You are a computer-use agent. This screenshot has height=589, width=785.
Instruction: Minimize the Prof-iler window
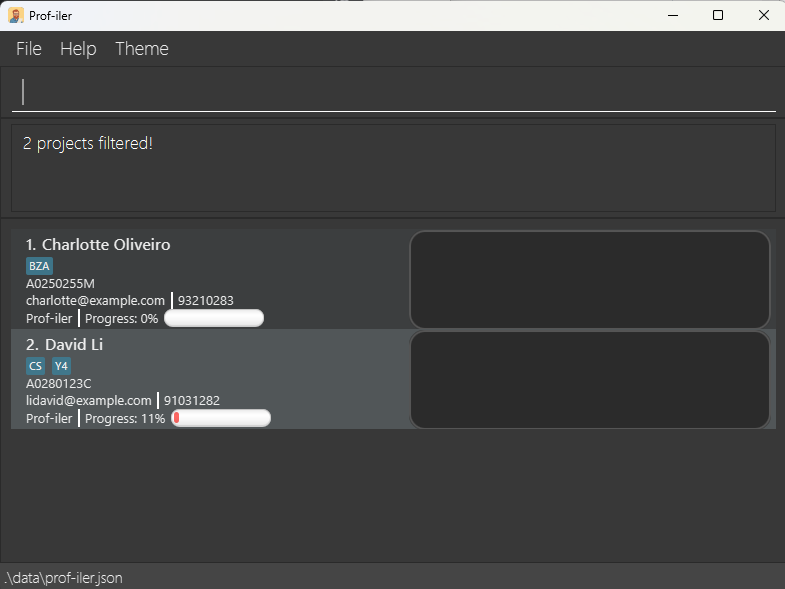(673, 16)
